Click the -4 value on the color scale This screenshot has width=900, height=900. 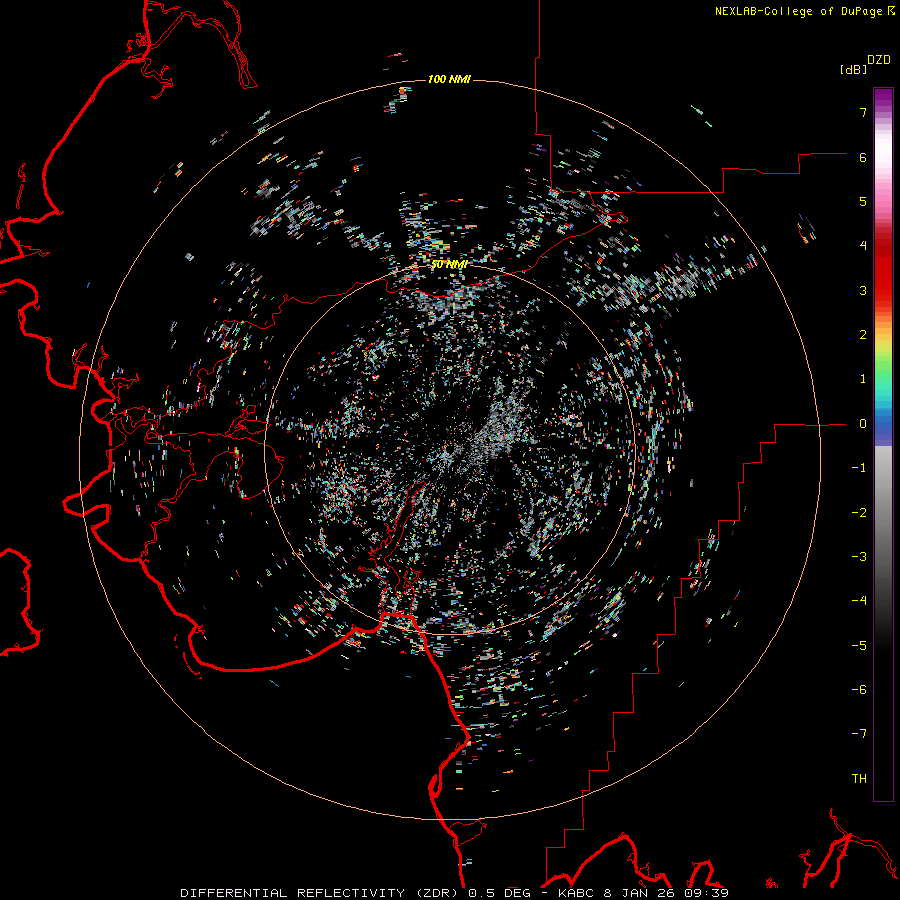coord(859,601)
